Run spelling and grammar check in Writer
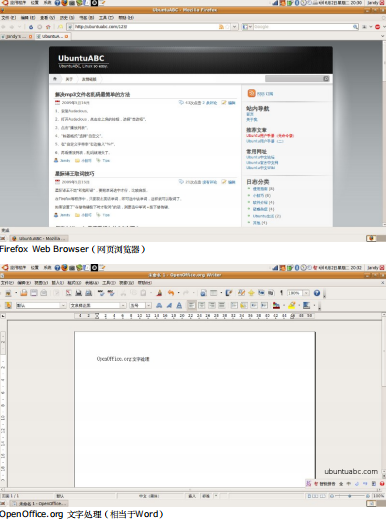 tap(101, 293)
